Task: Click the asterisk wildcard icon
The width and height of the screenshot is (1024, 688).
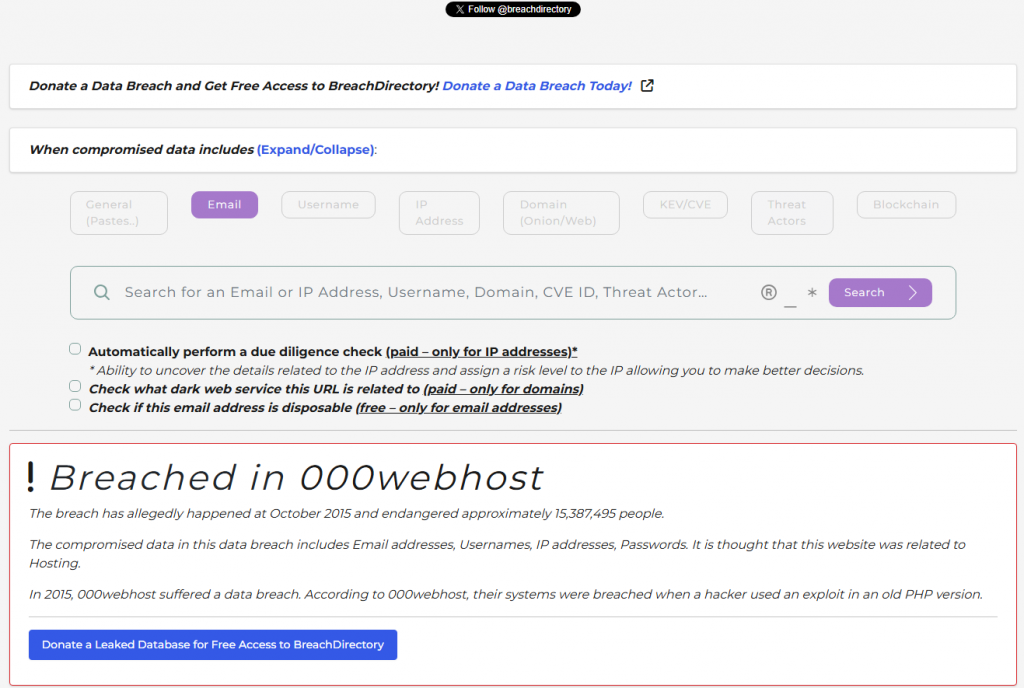Action: click(x=812, y=293)
